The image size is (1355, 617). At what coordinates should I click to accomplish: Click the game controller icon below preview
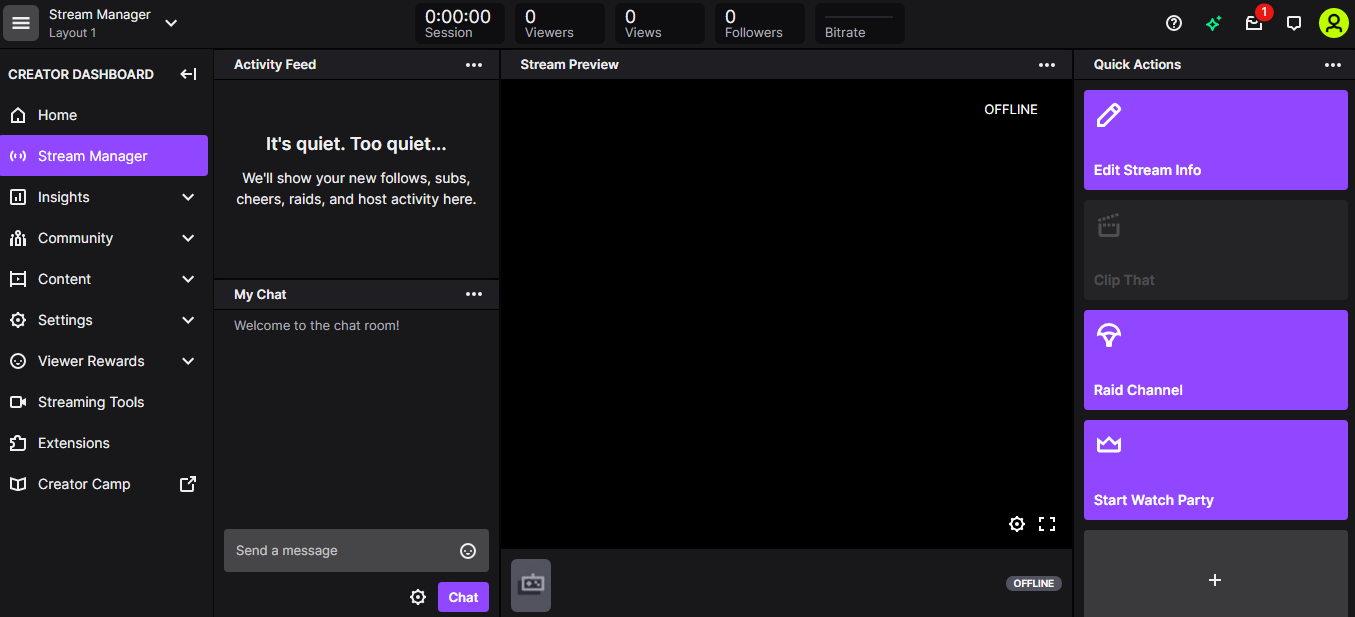[x=531, y=585]
